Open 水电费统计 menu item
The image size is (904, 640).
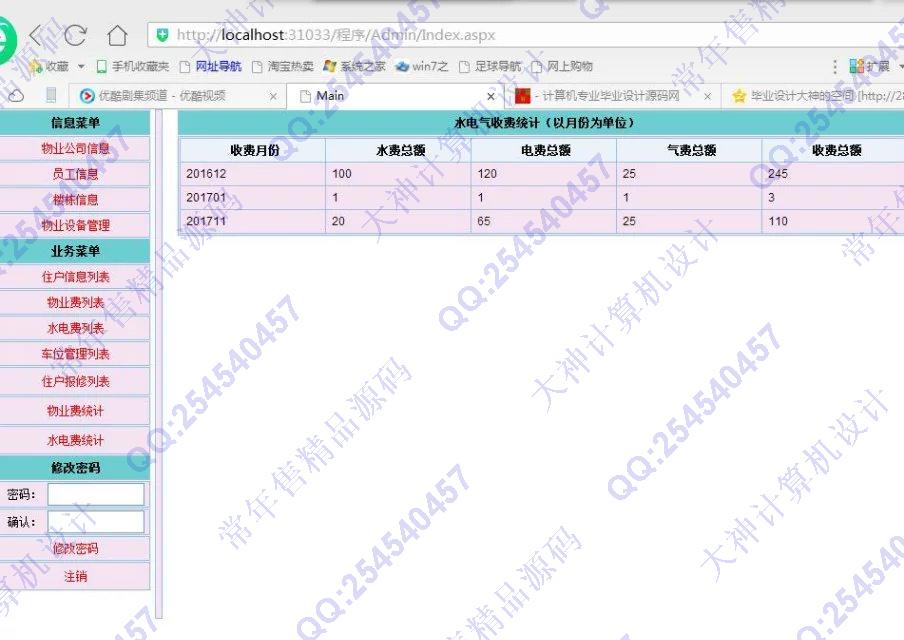(75, 440)
